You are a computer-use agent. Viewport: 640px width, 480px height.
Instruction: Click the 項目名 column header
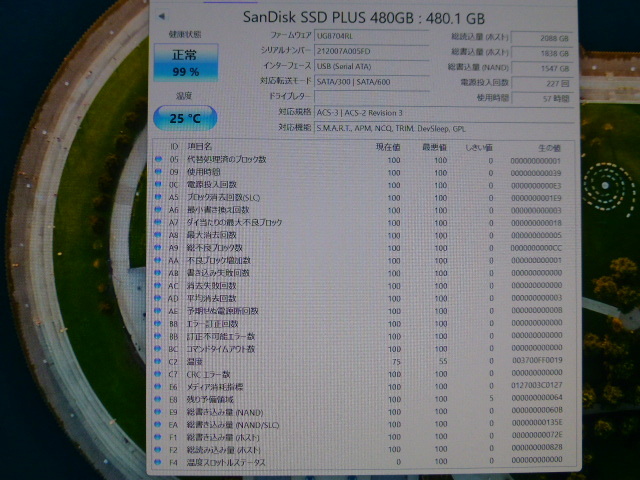click(199, 146)
